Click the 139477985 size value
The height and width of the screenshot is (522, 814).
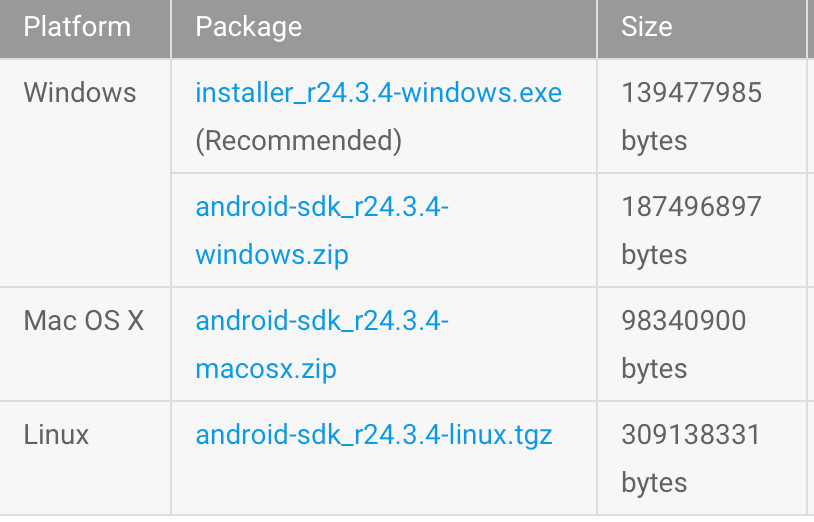pyautogui.click(x=691, y=93)
